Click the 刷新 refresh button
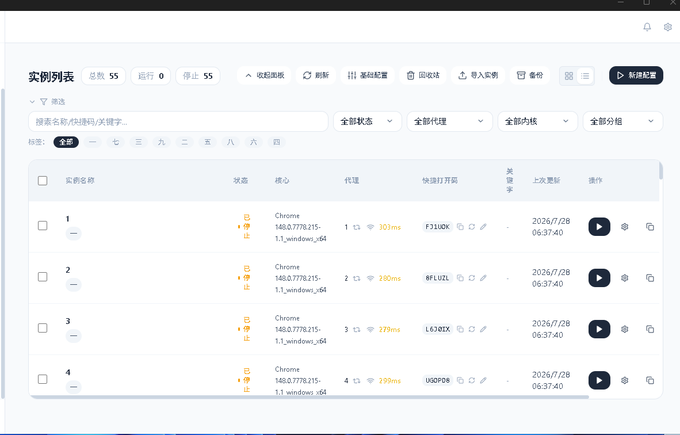The width and height of the screenshot is (680, 435). tap(316, 75)
